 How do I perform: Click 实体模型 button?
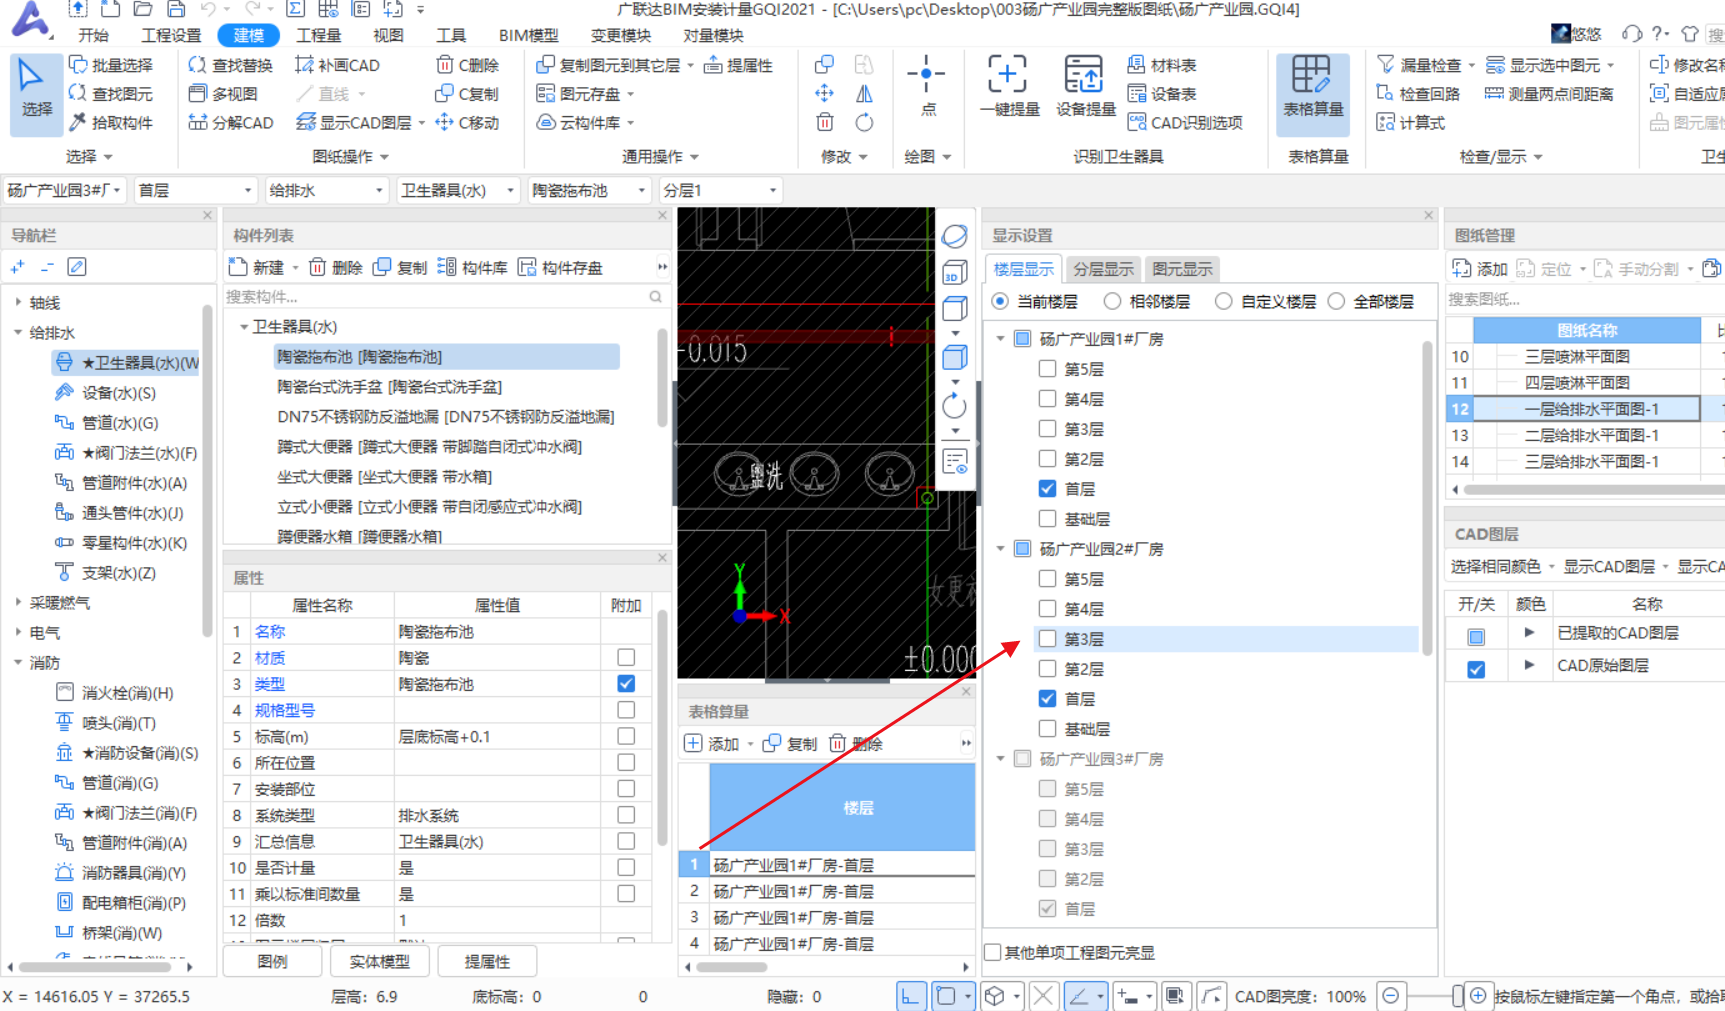point(379,961)
